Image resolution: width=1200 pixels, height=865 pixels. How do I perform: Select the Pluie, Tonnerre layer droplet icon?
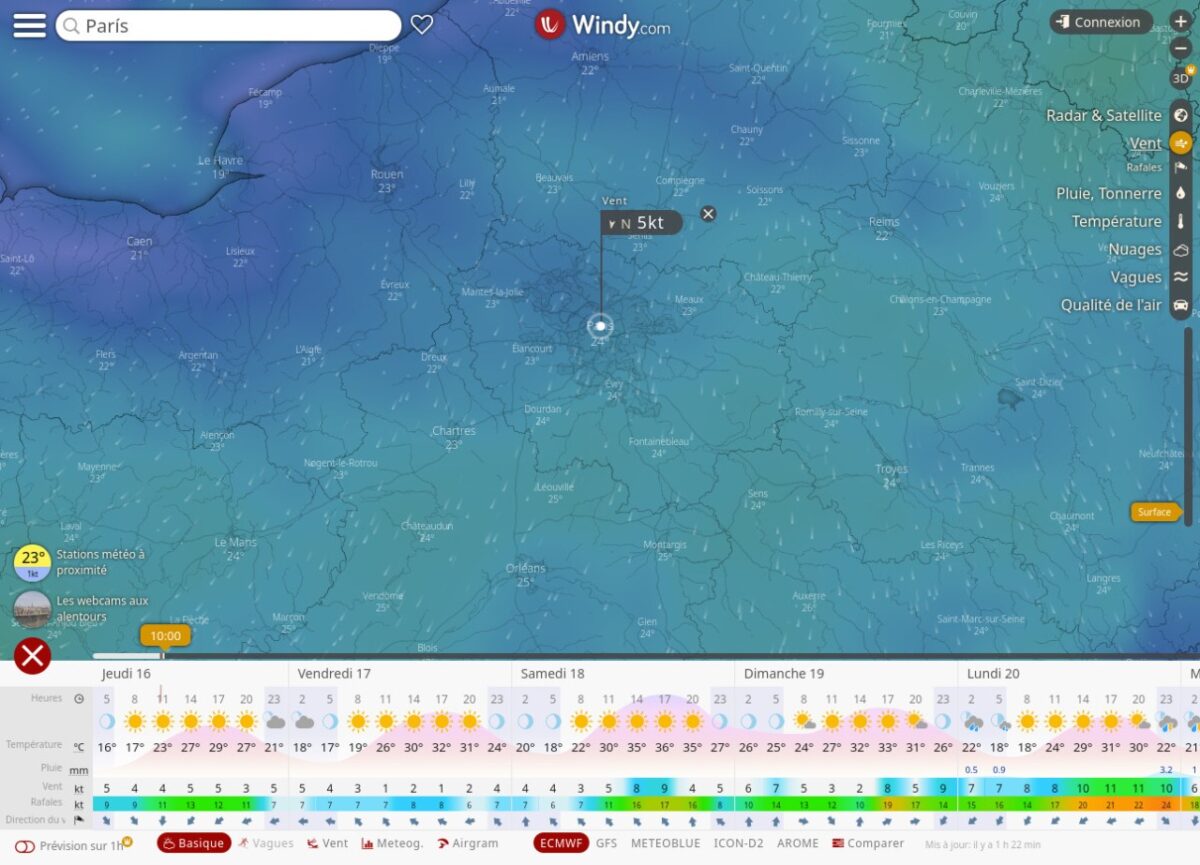(1181, 193)
